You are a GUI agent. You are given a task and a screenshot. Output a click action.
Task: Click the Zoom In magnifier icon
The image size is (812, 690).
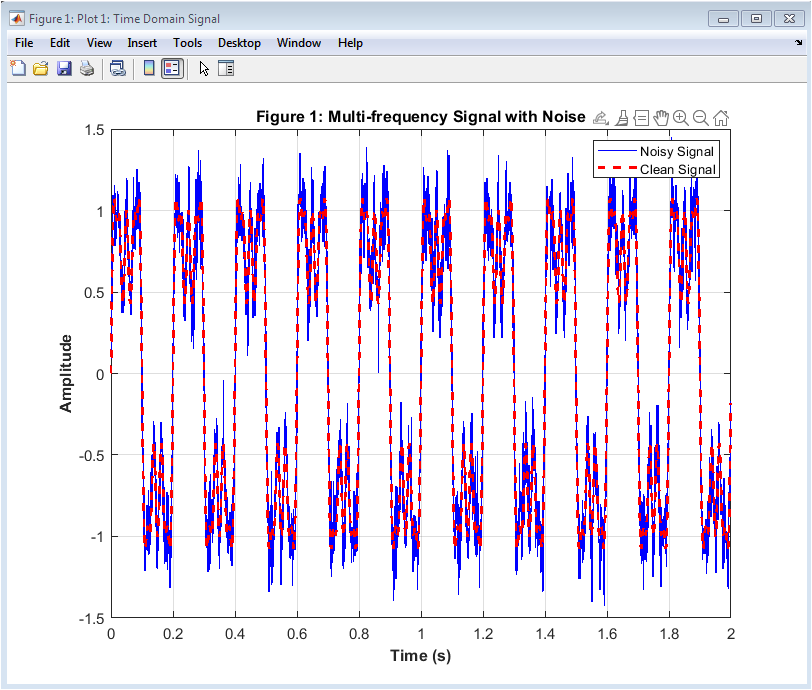pyautogui.click(x=681, y=118)
